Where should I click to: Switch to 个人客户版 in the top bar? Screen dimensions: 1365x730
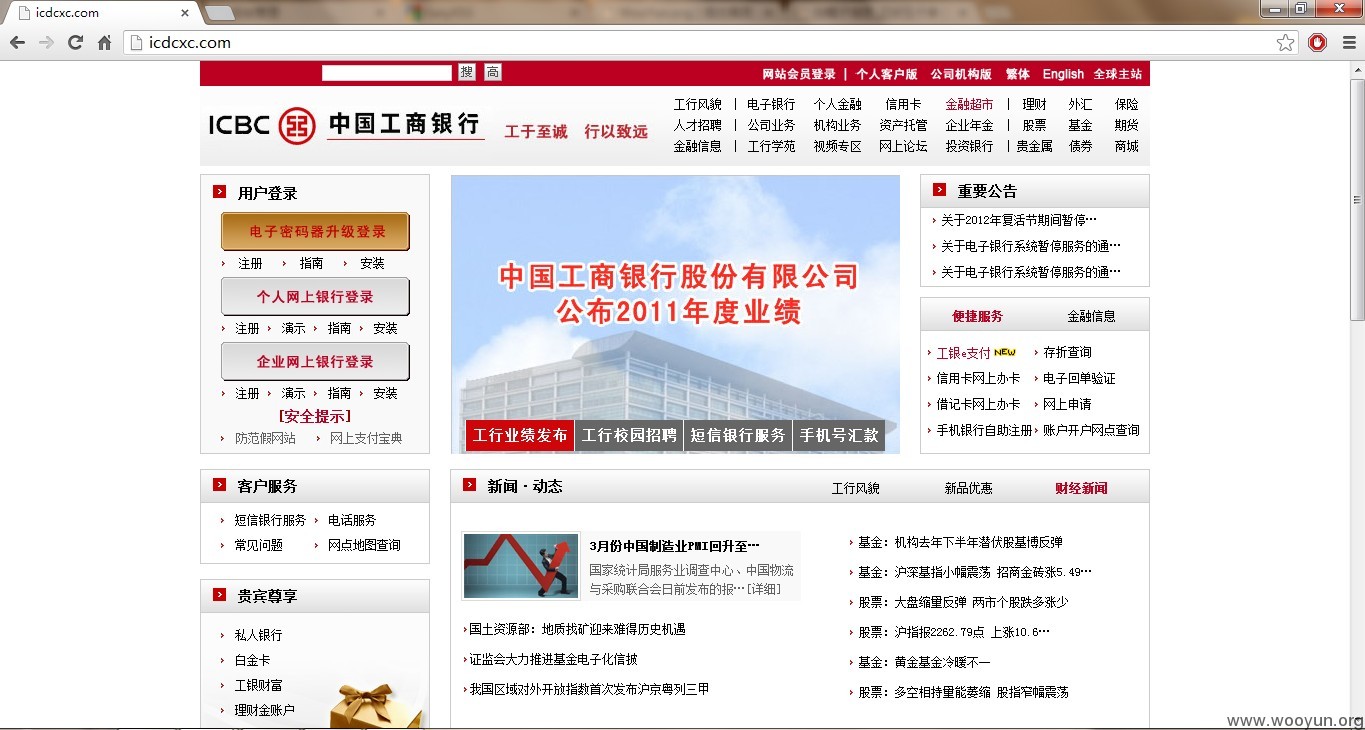coord(886,74)
